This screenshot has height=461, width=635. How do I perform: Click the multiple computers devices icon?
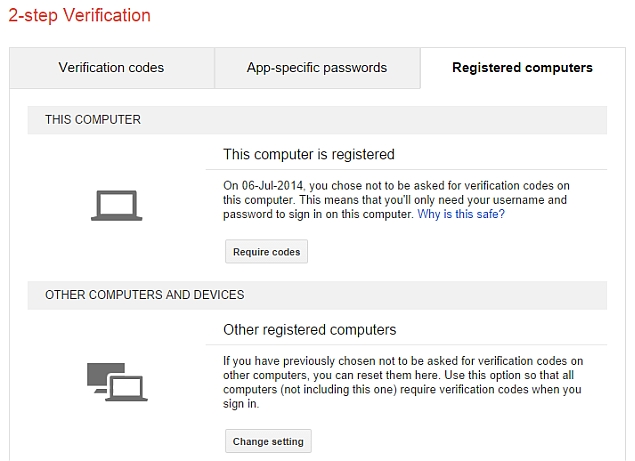point(117,382)
